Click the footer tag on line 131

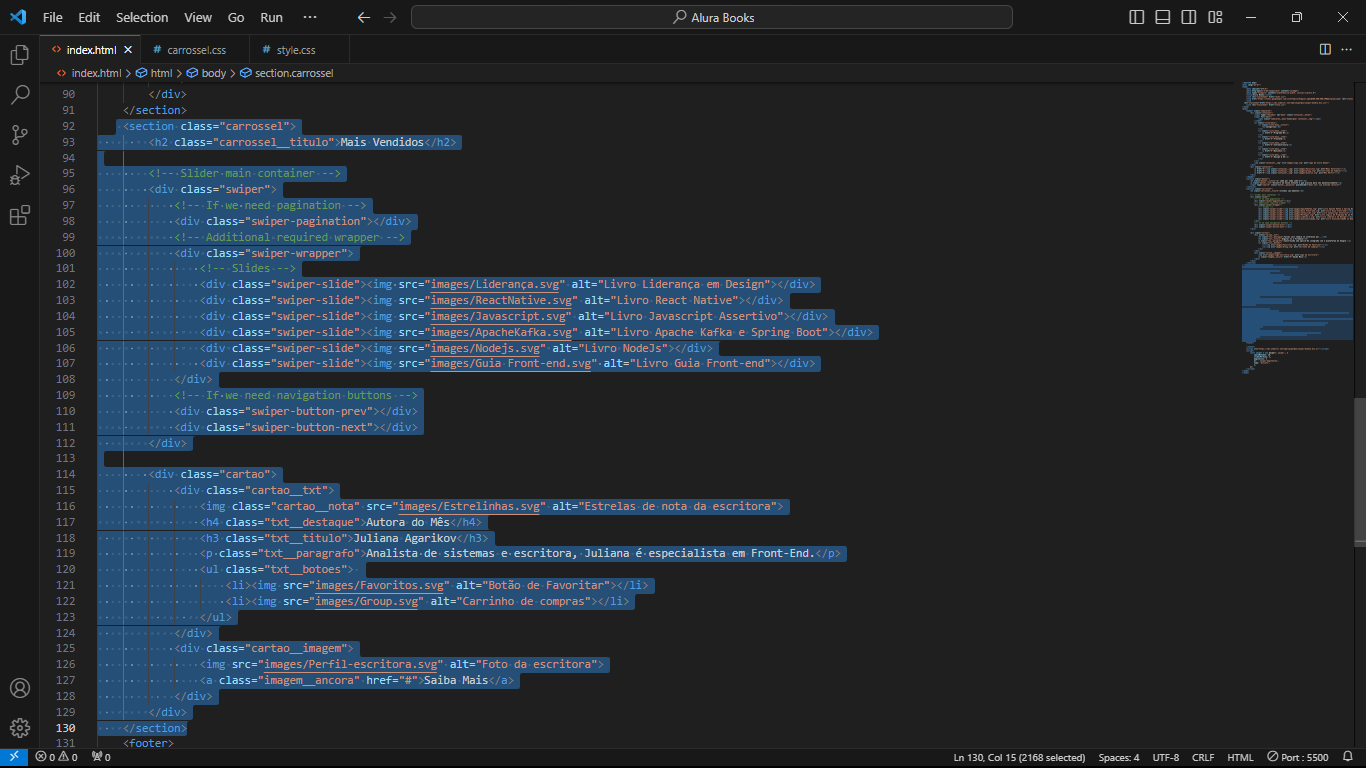[x=149, y=743]
